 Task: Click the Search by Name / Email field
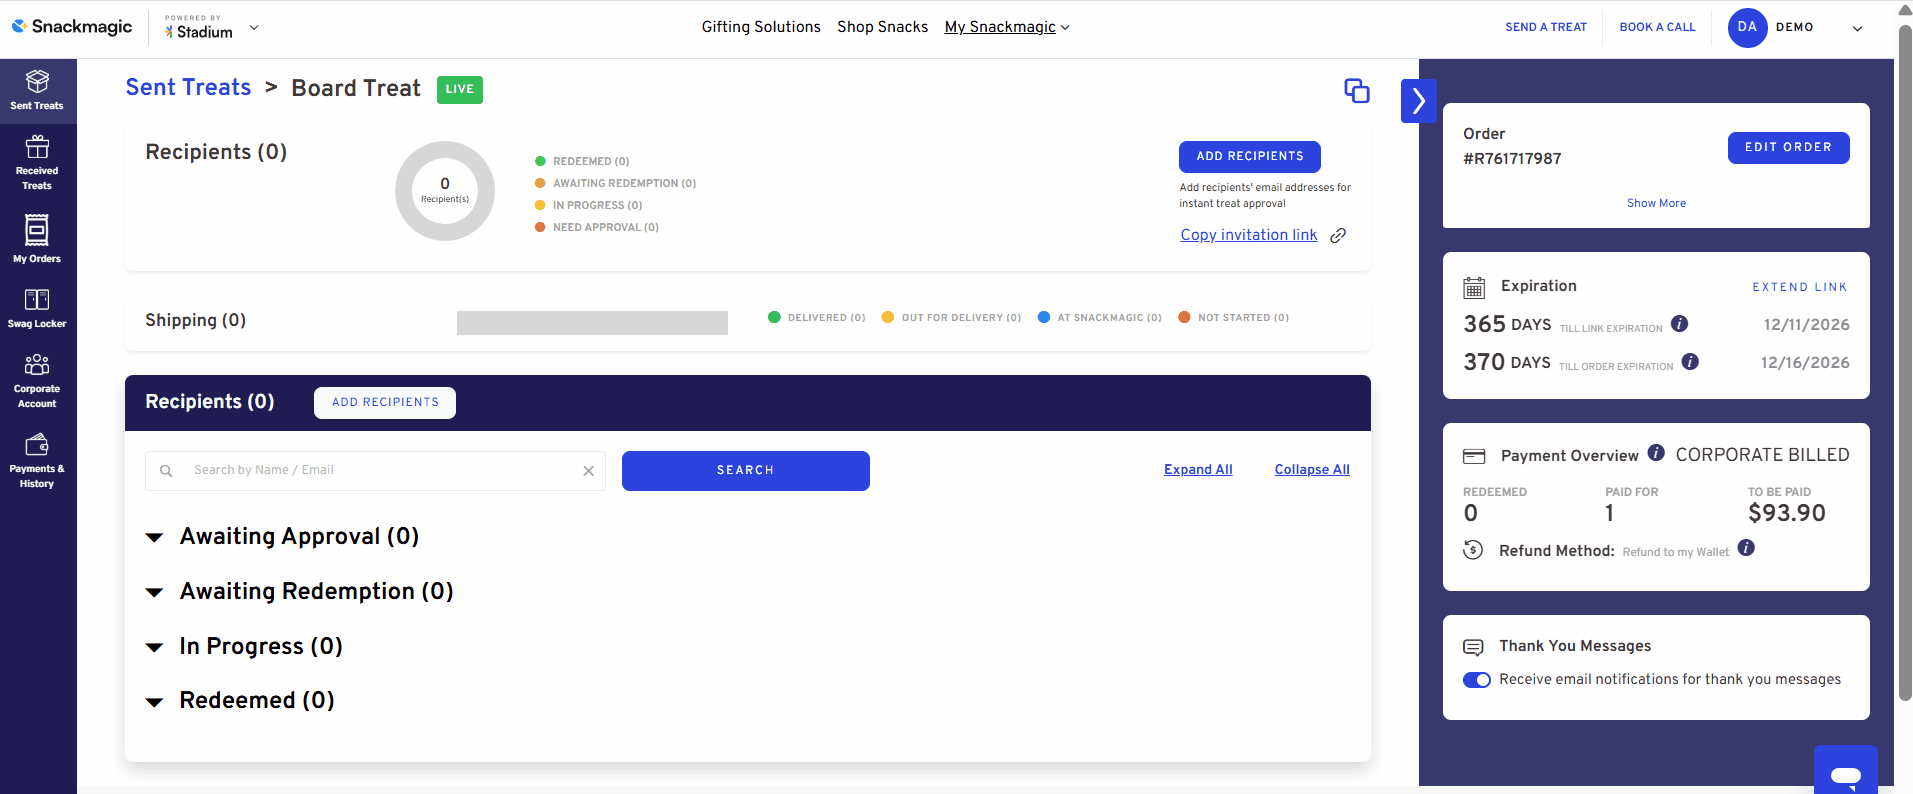(x=380, y=470)
